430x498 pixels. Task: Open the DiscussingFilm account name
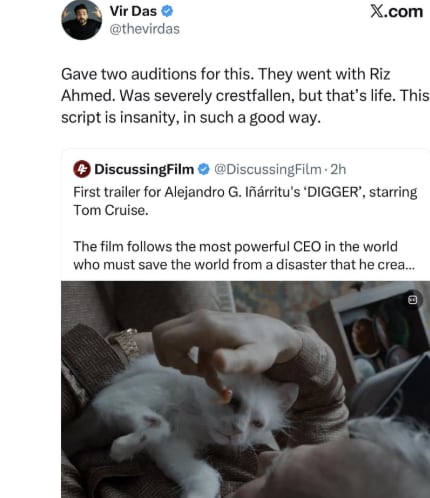(144, 169)
